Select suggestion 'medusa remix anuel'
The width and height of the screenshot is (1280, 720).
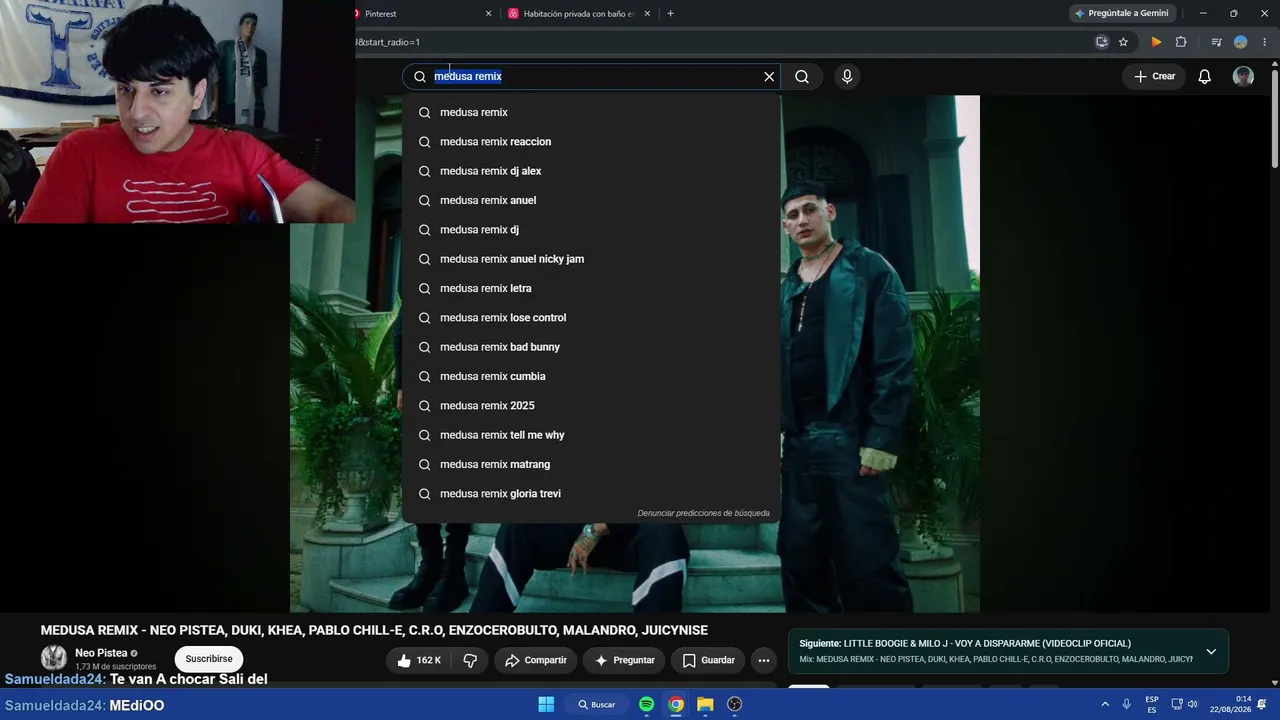click(x=591, y=200)
